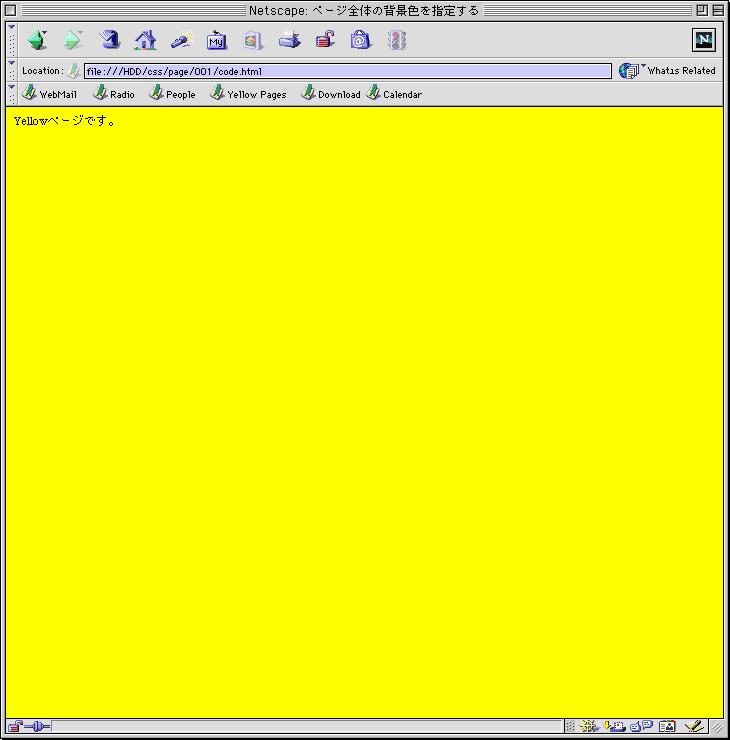Print the page with the printer icon

289,40
